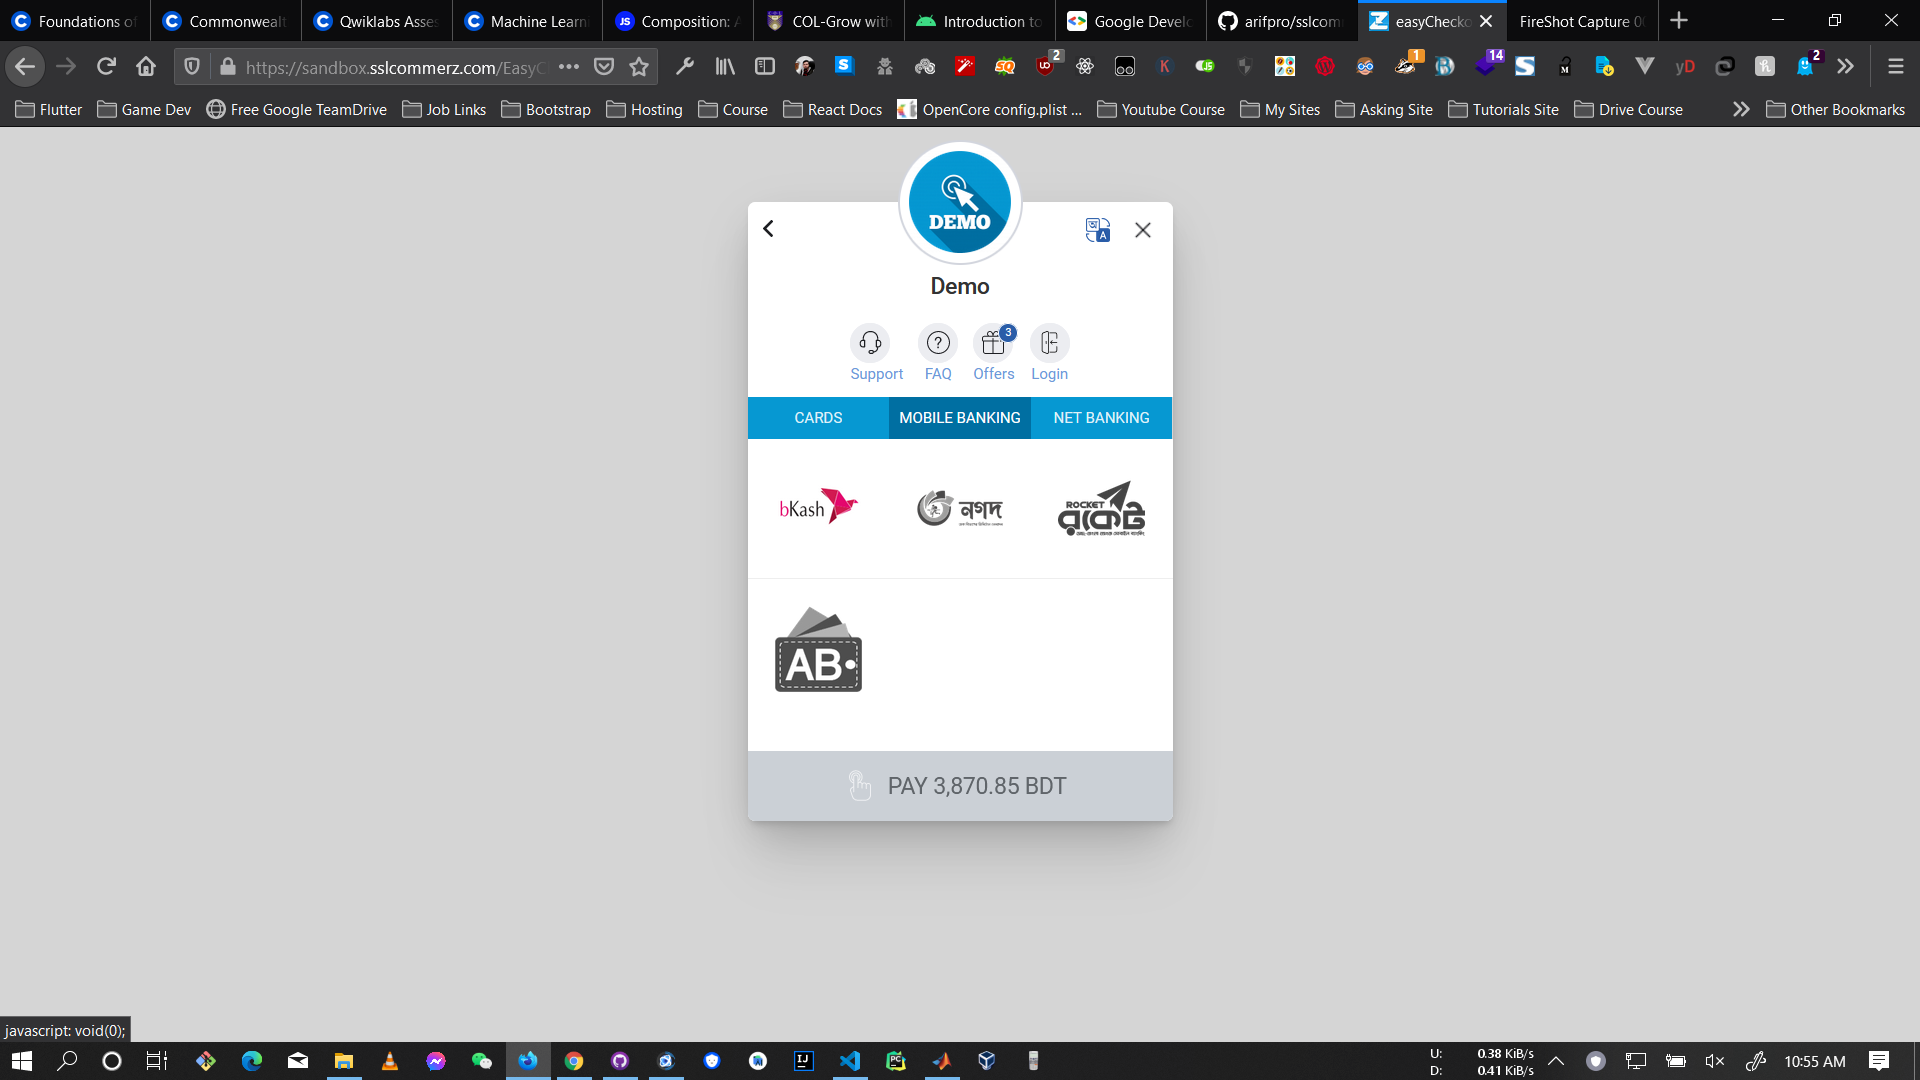Screen dimensions: 1920x1080
Task: Open Windows search from taskbar
Action: click(67, 1061)
